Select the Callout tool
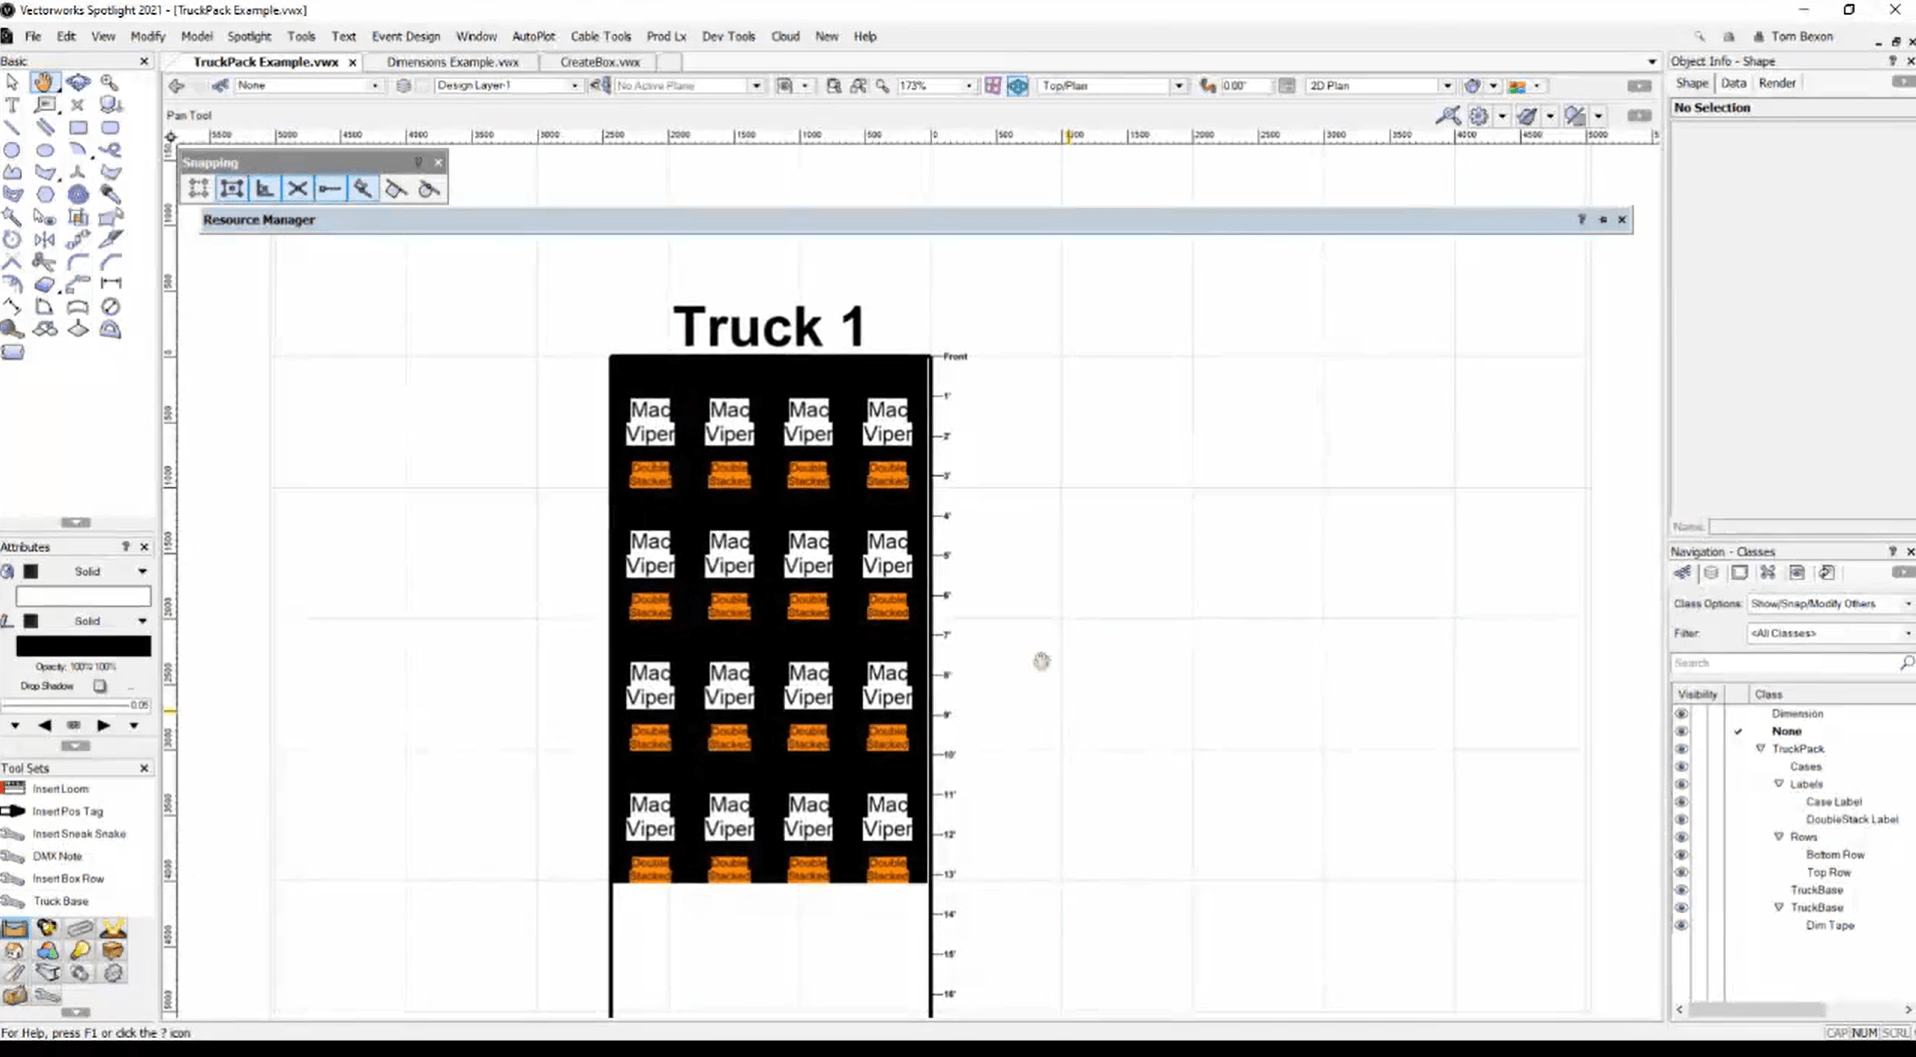The width and height of the screenshot is (1916, 1057). point(45,105)
